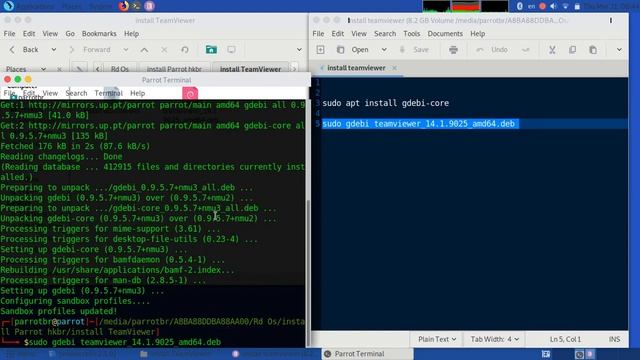
Task: Create new document in text editor
Action: tap(320, 49)
